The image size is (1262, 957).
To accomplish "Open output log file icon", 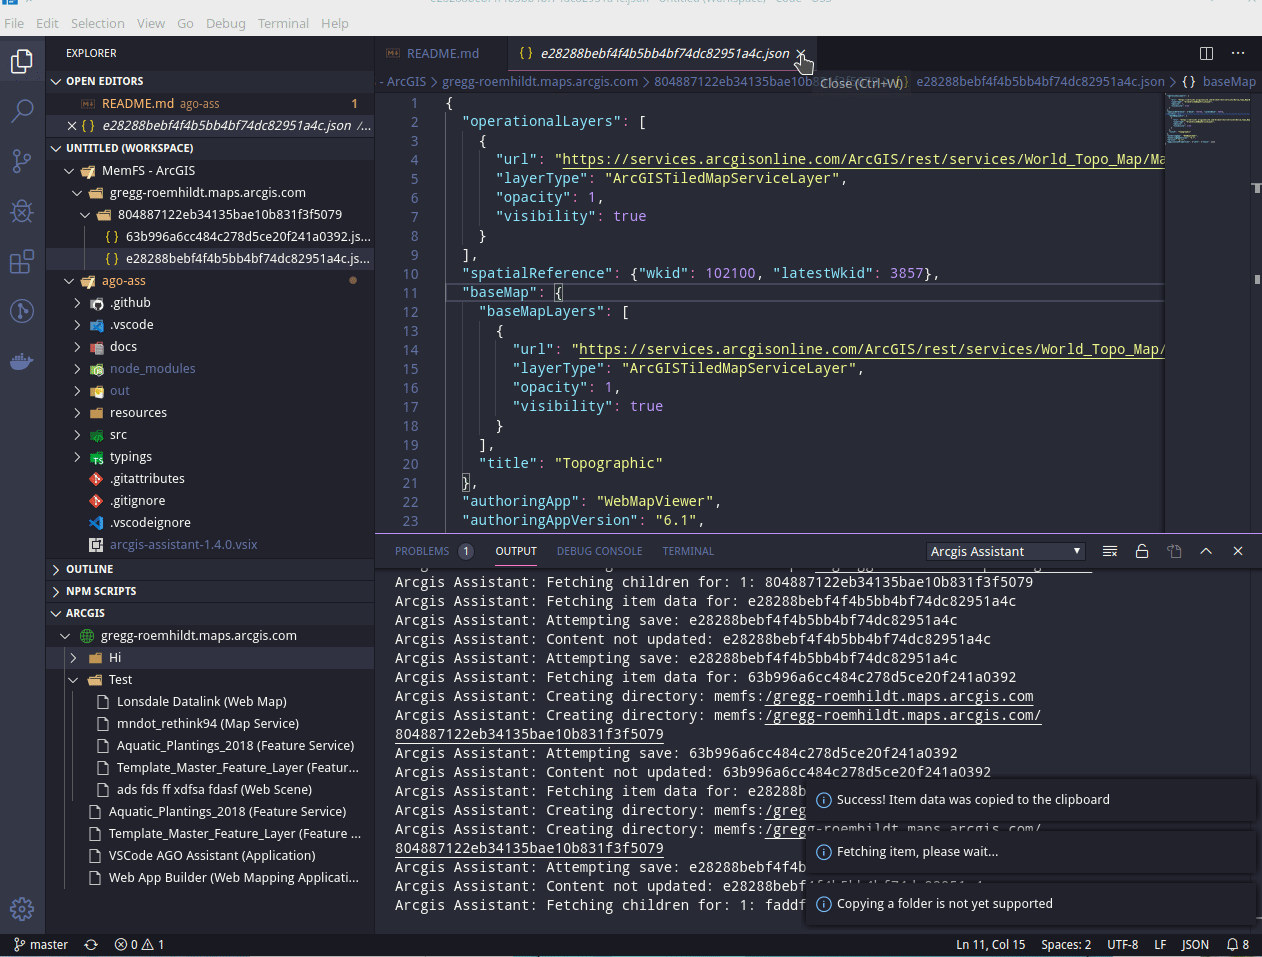I will pos(1174,551).
